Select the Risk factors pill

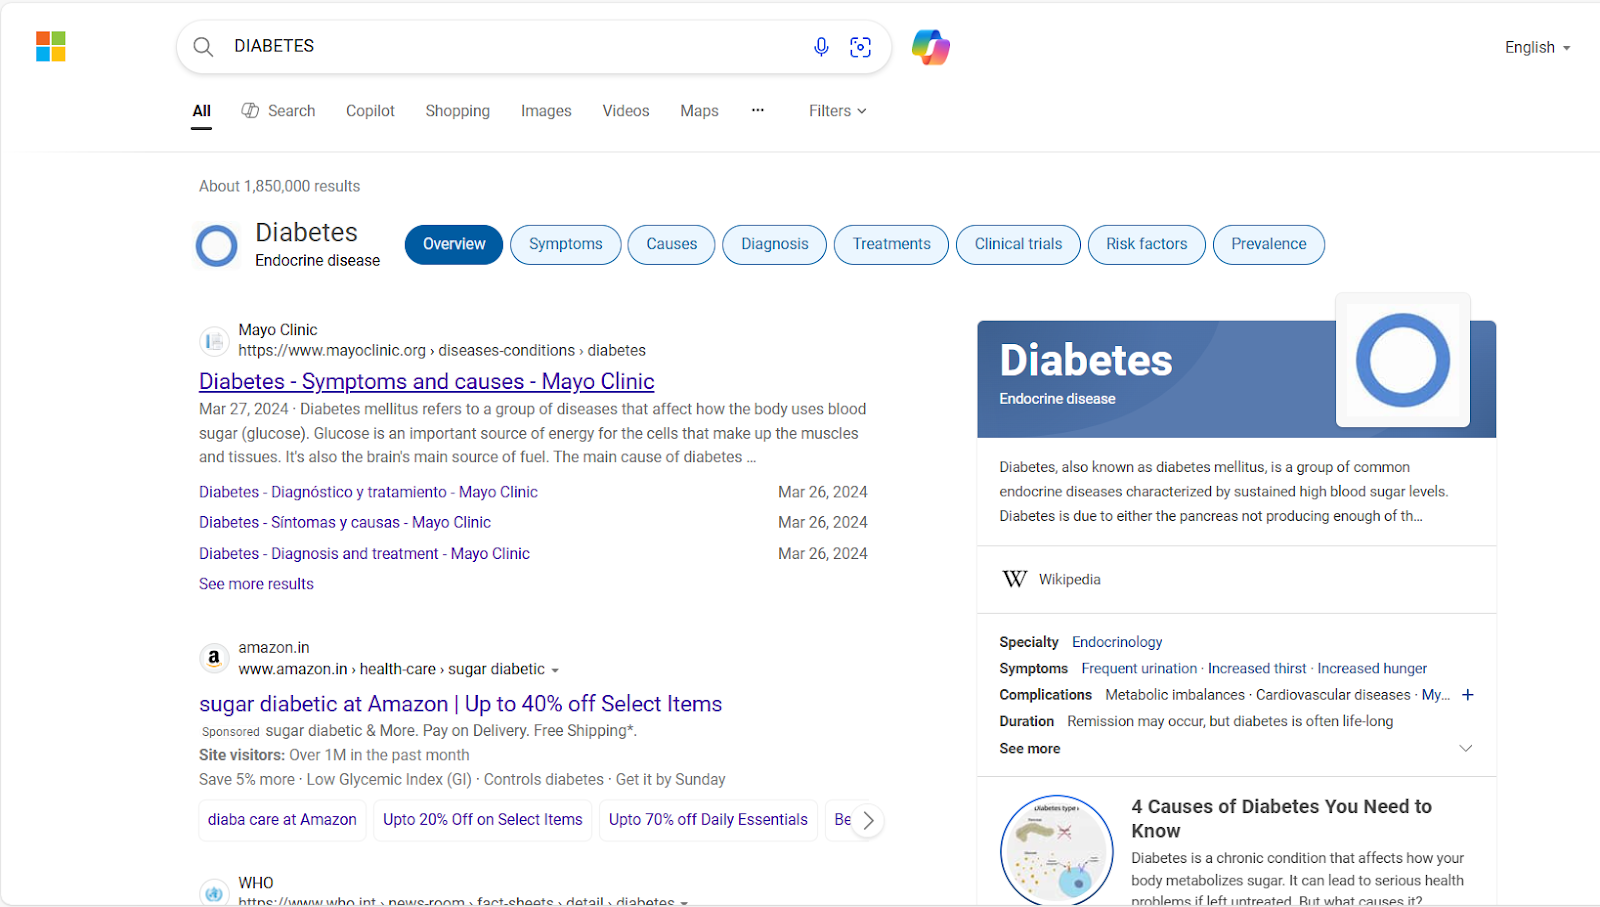pos(1147,245)
